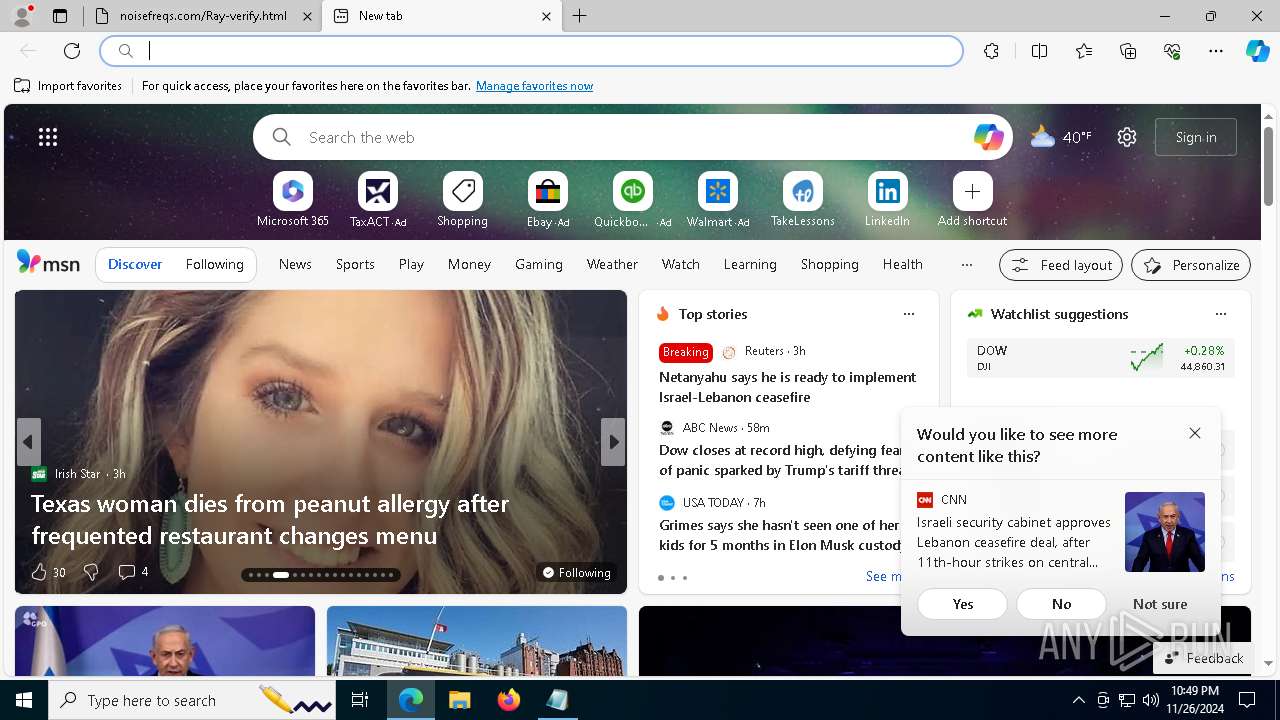Dislike the Texas woman story
Screen dimensions: 1280x720
point(91,572)
